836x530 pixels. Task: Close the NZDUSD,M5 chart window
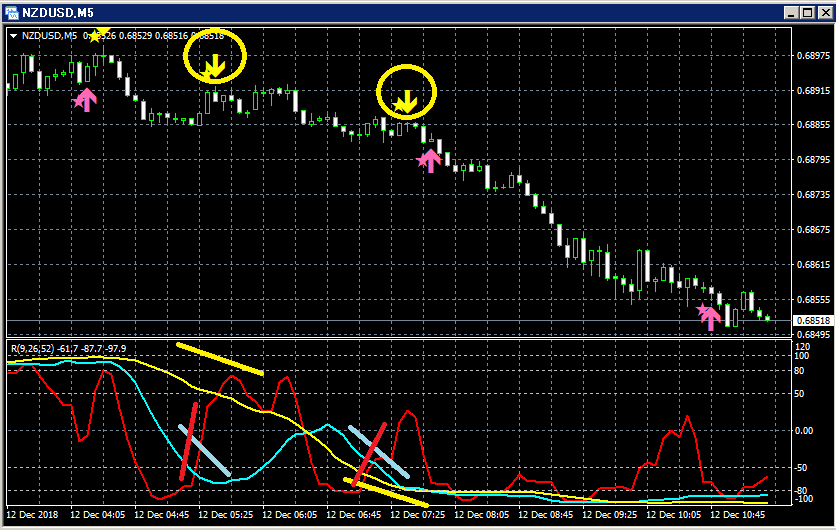pyautogui.click(x=826, y=12)
